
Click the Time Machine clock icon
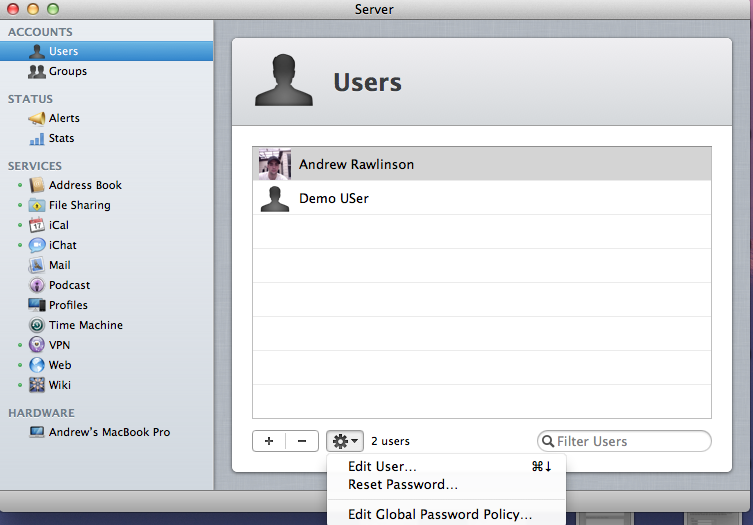point(36,325)
